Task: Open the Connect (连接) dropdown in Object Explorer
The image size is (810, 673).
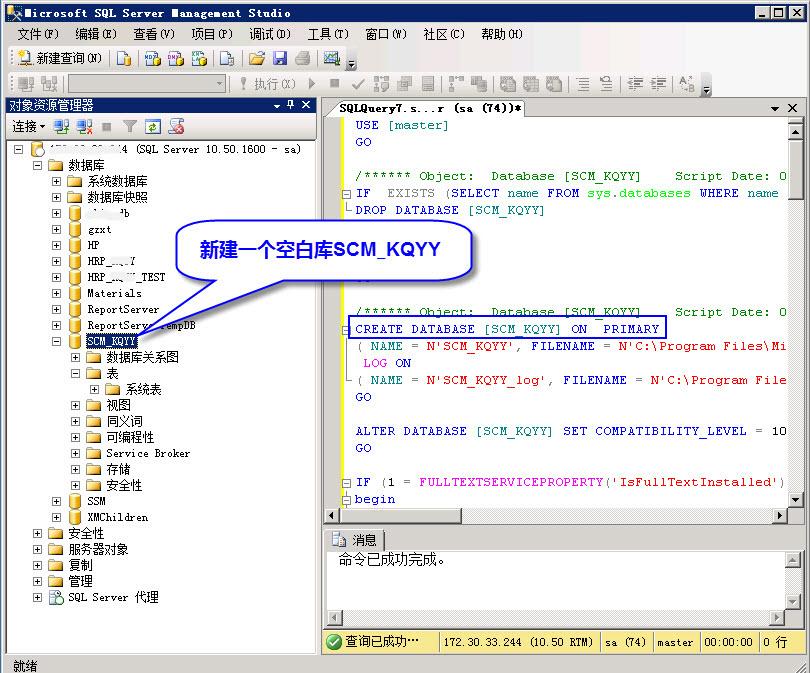Action: [x=28, y=127]
